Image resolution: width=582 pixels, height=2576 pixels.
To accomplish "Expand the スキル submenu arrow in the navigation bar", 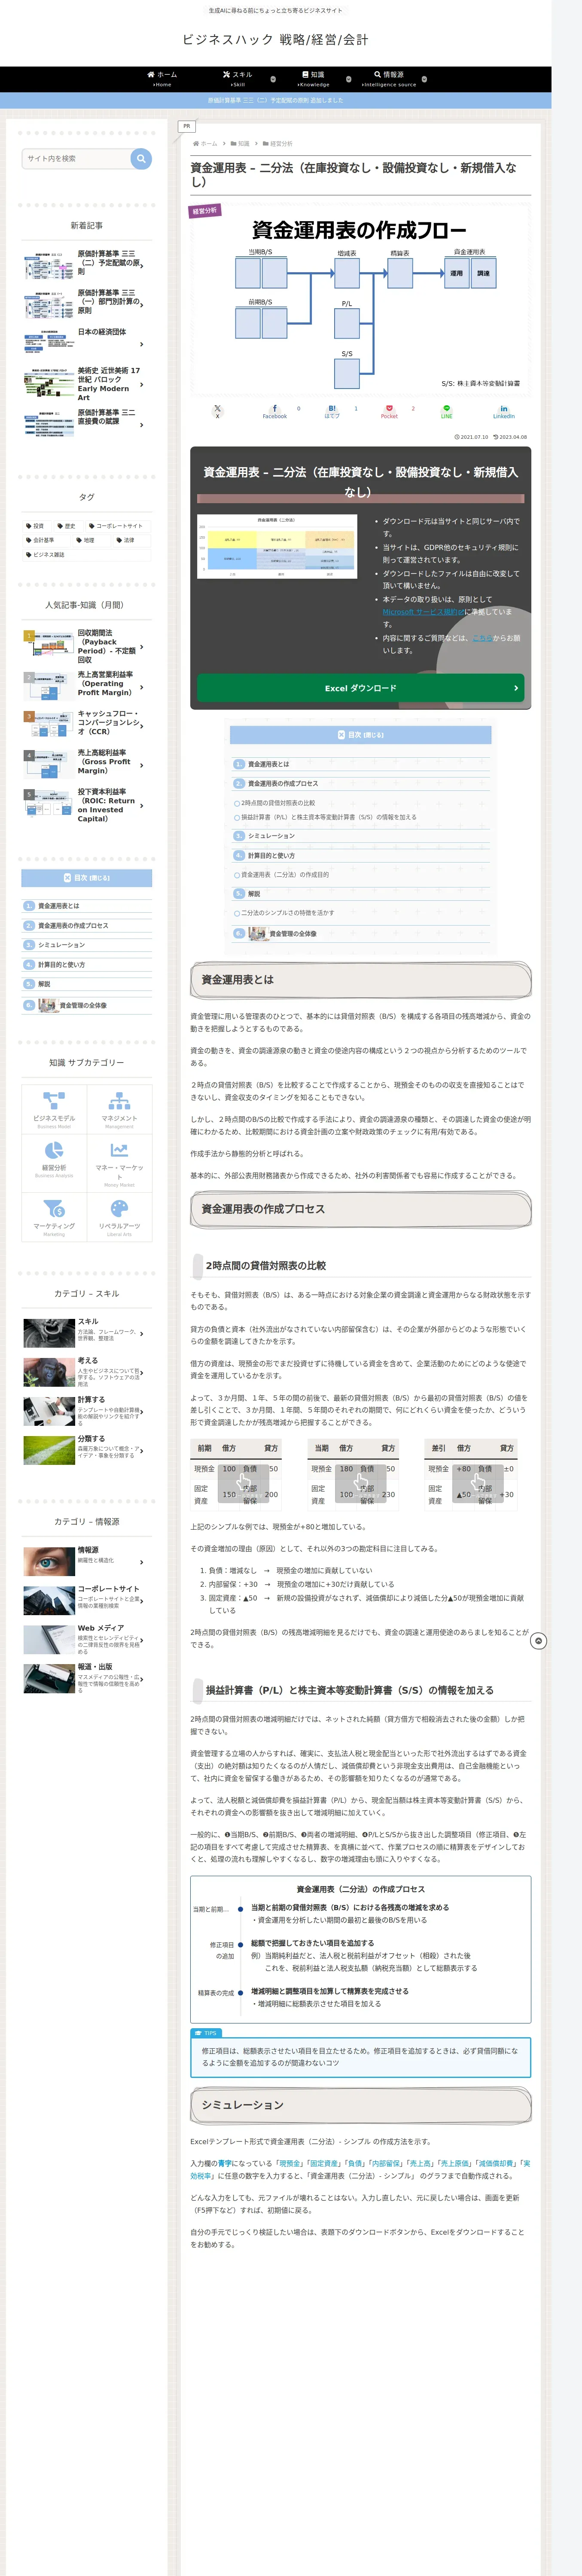I will pos(273,79).
